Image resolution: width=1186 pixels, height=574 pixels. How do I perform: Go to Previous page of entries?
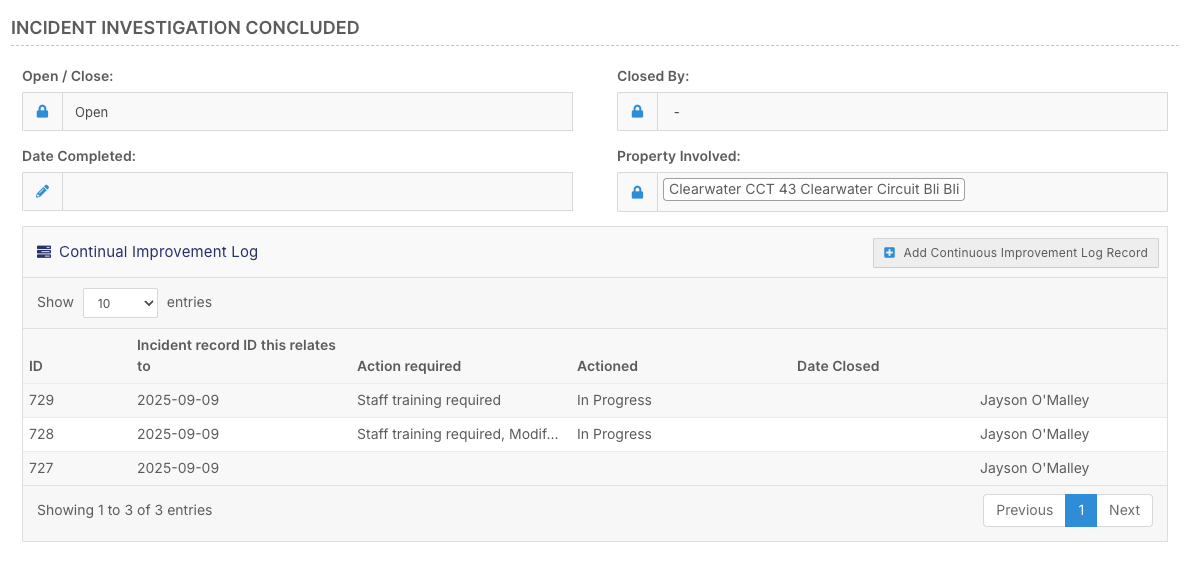coord(1024,510)
